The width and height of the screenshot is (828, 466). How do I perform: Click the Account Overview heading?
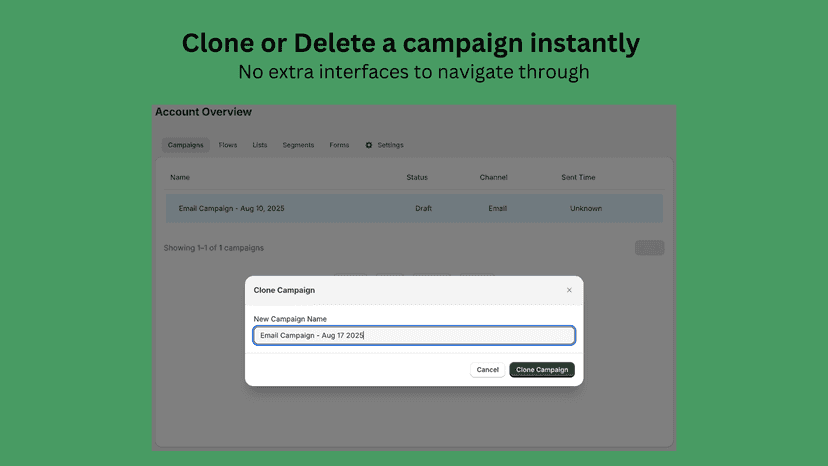(203, 112)
